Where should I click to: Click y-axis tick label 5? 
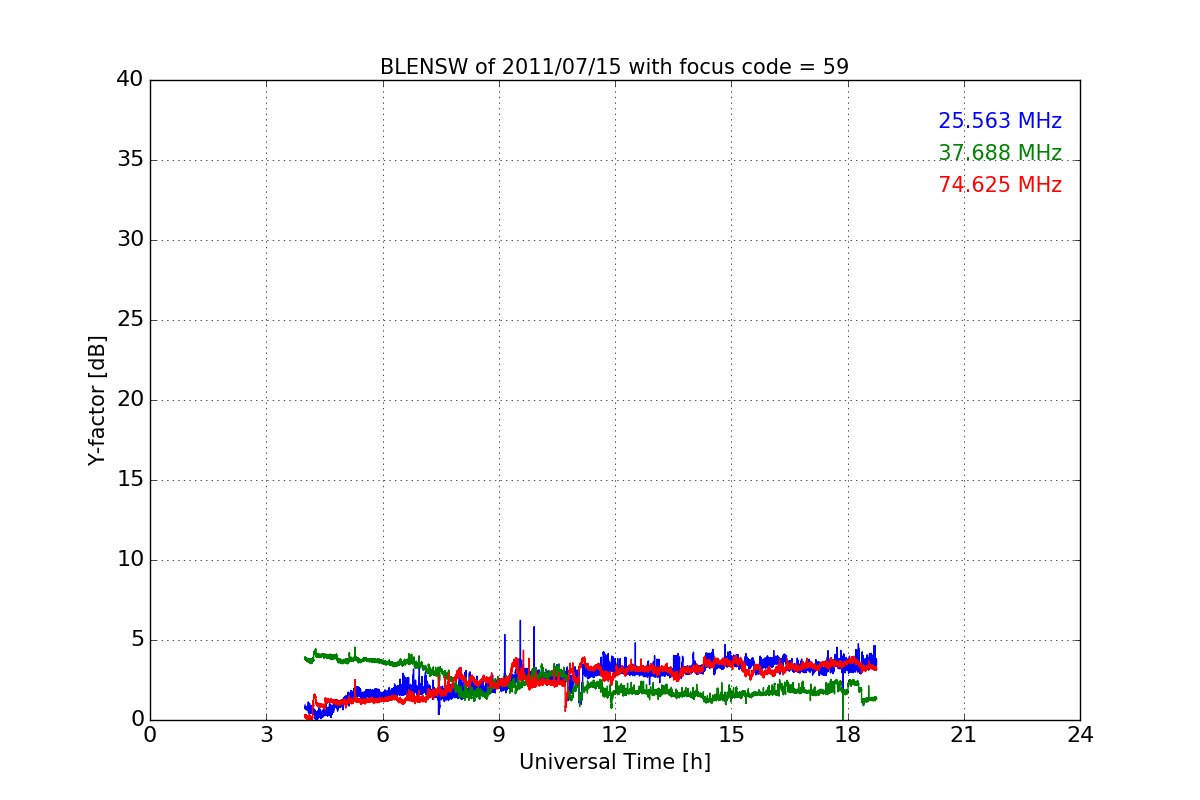pyautogui.click(x=137, y=640)
